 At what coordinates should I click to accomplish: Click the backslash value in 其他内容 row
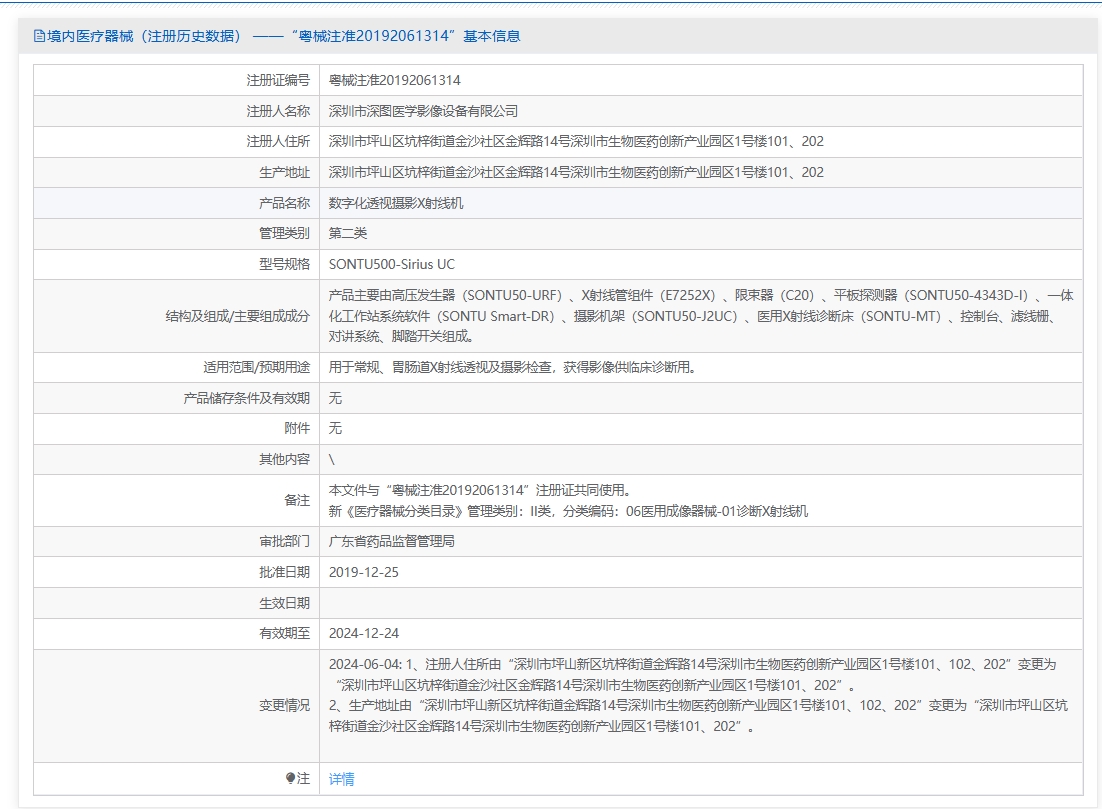point(332,460)
